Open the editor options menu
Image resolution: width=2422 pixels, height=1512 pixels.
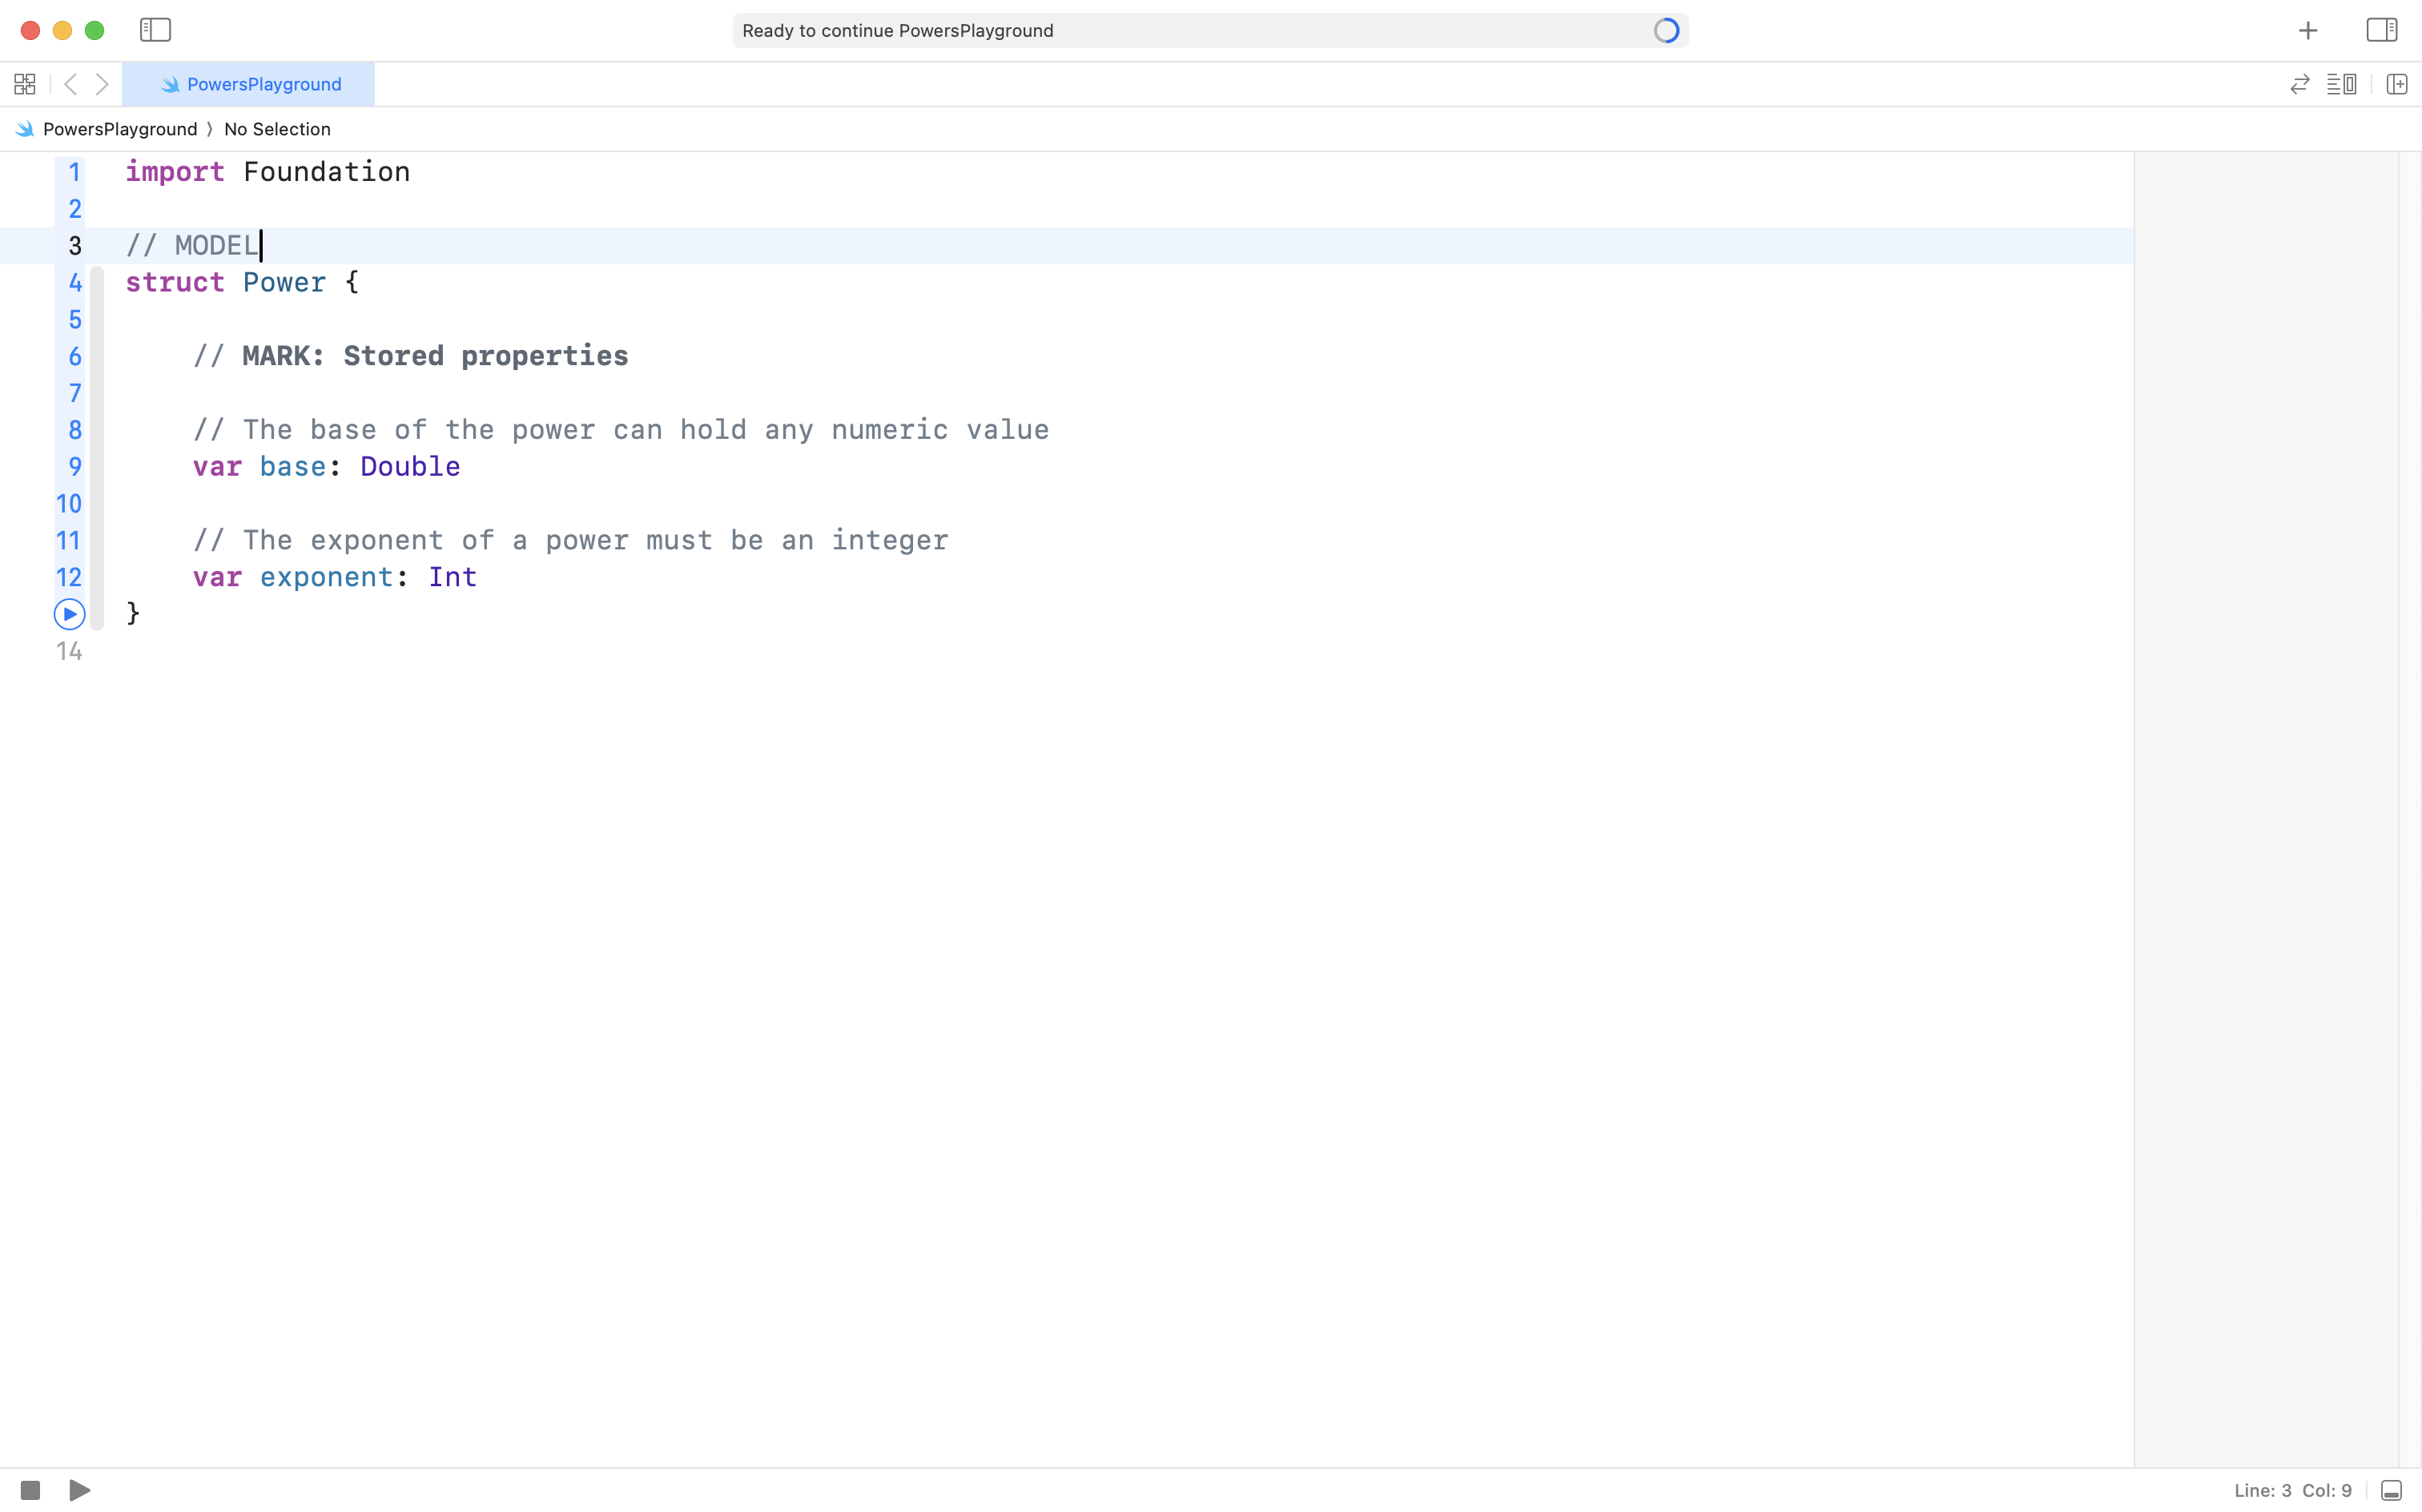(x=2341, y=84)
